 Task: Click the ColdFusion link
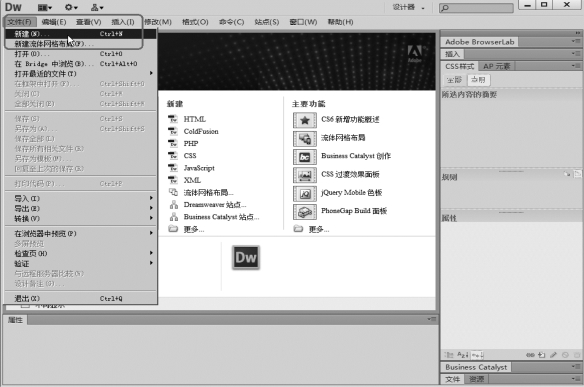201,131
